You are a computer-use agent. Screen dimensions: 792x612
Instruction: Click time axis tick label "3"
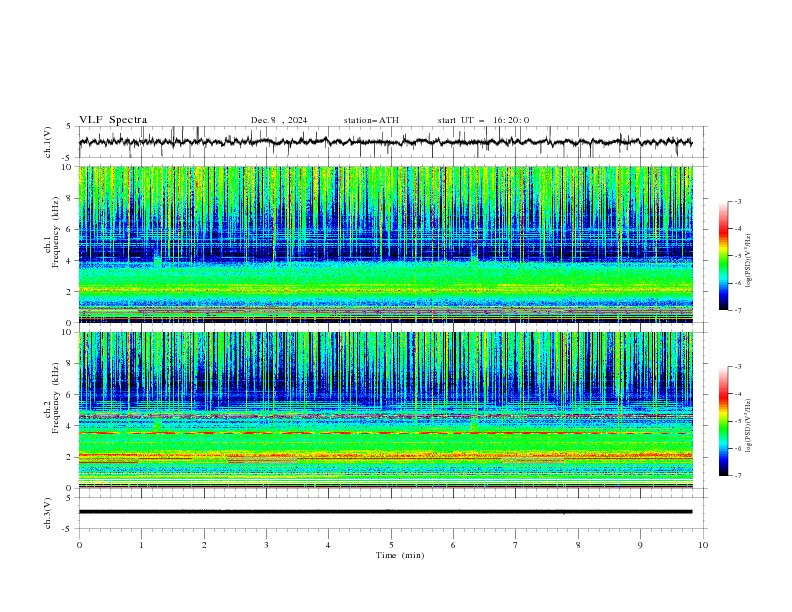[x=266, y=545]
